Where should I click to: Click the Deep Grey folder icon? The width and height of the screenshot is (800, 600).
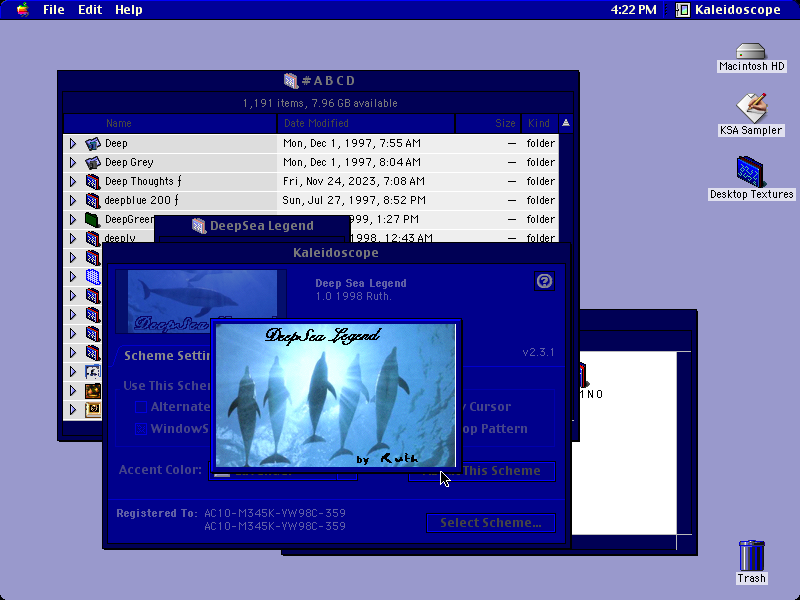click(x=92, y=162)
